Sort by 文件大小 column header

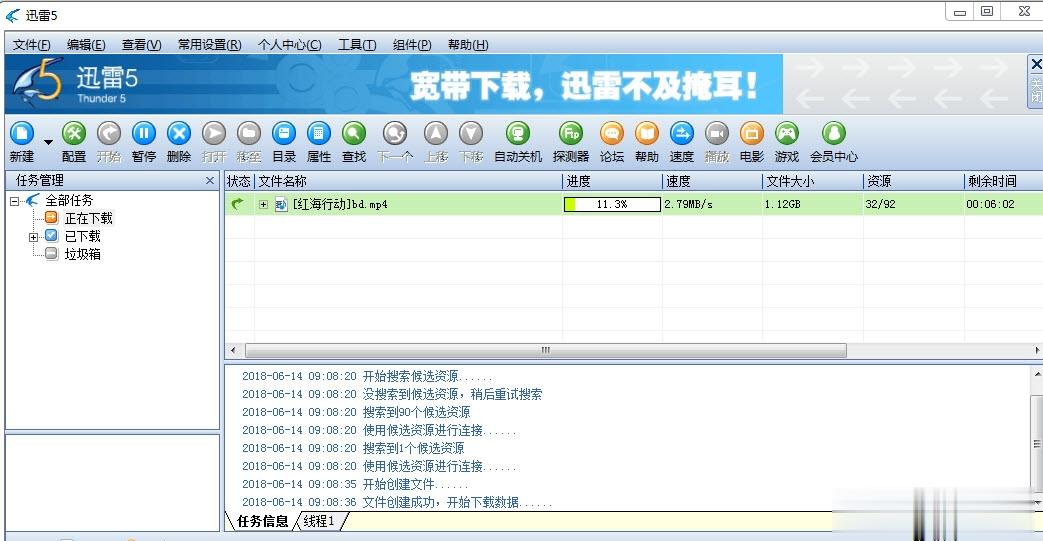pyautogui.click(x=813, y=181)
